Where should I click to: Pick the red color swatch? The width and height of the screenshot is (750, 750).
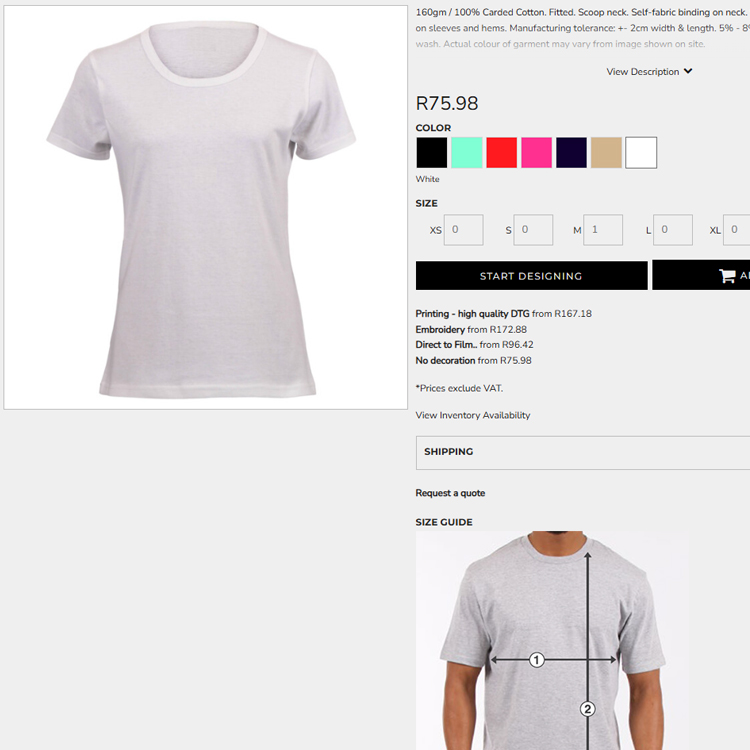(501, 153)
